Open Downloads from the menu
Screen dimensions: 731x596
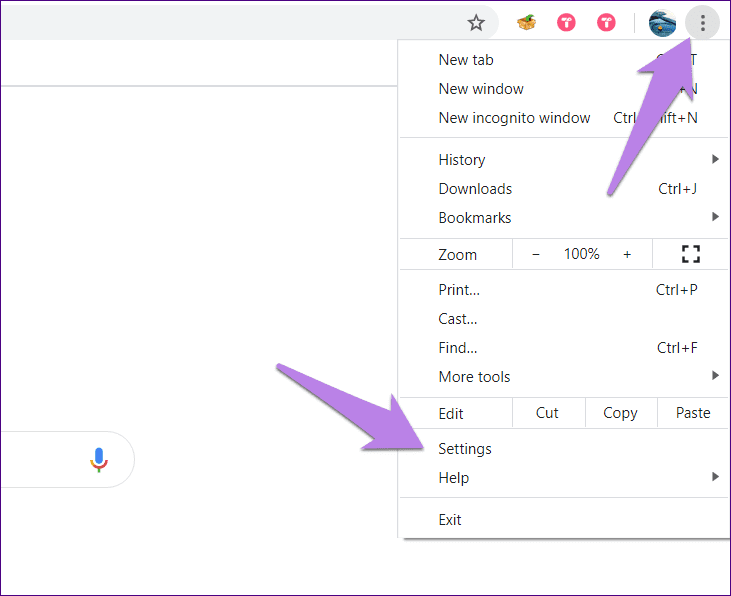[x=565, y=188]
